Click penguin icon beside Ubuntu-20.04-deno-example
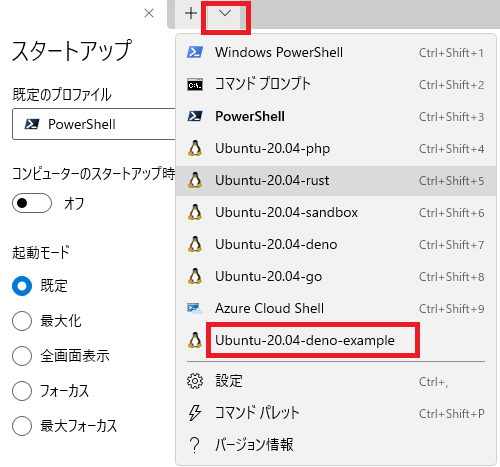 (195, 340)
